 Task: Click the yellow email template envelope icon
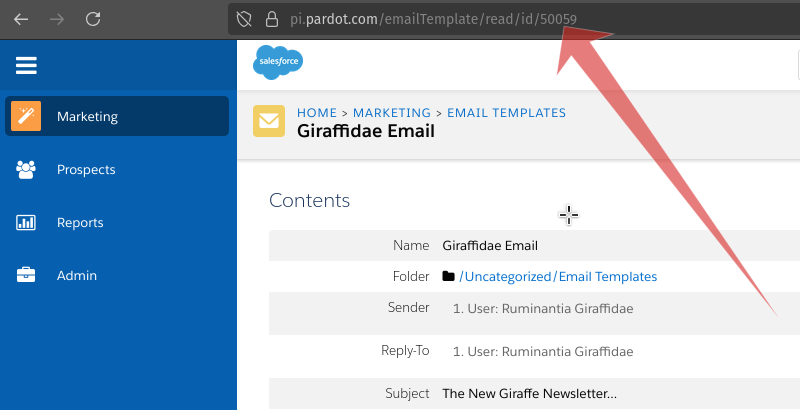click(x=269, y=121)
